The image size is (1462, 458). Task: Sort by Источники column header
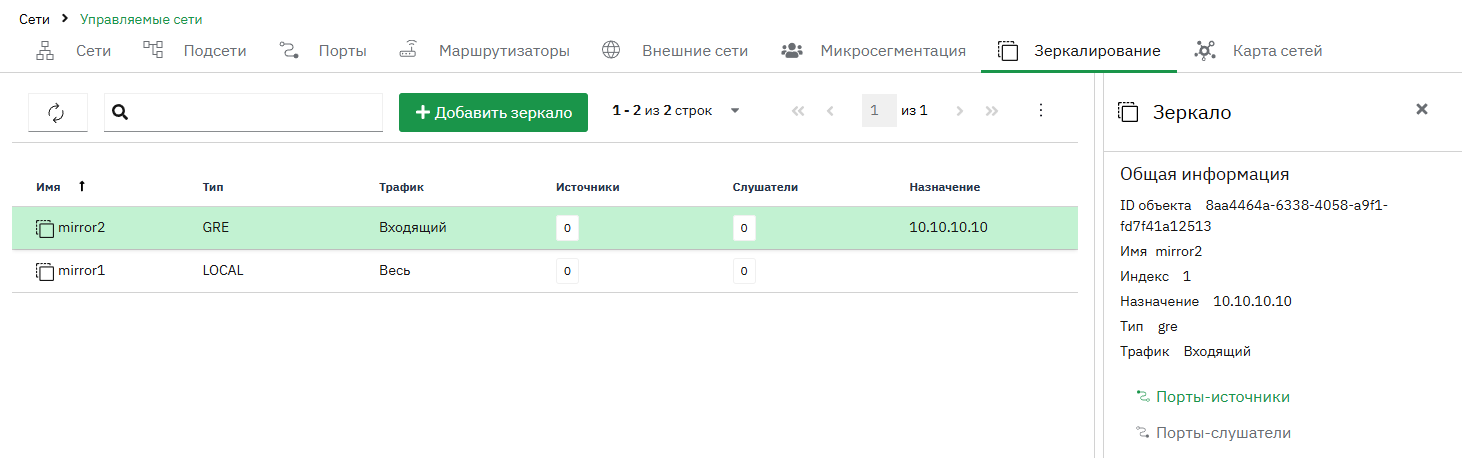pyautogui.click(x=588, y=187)
